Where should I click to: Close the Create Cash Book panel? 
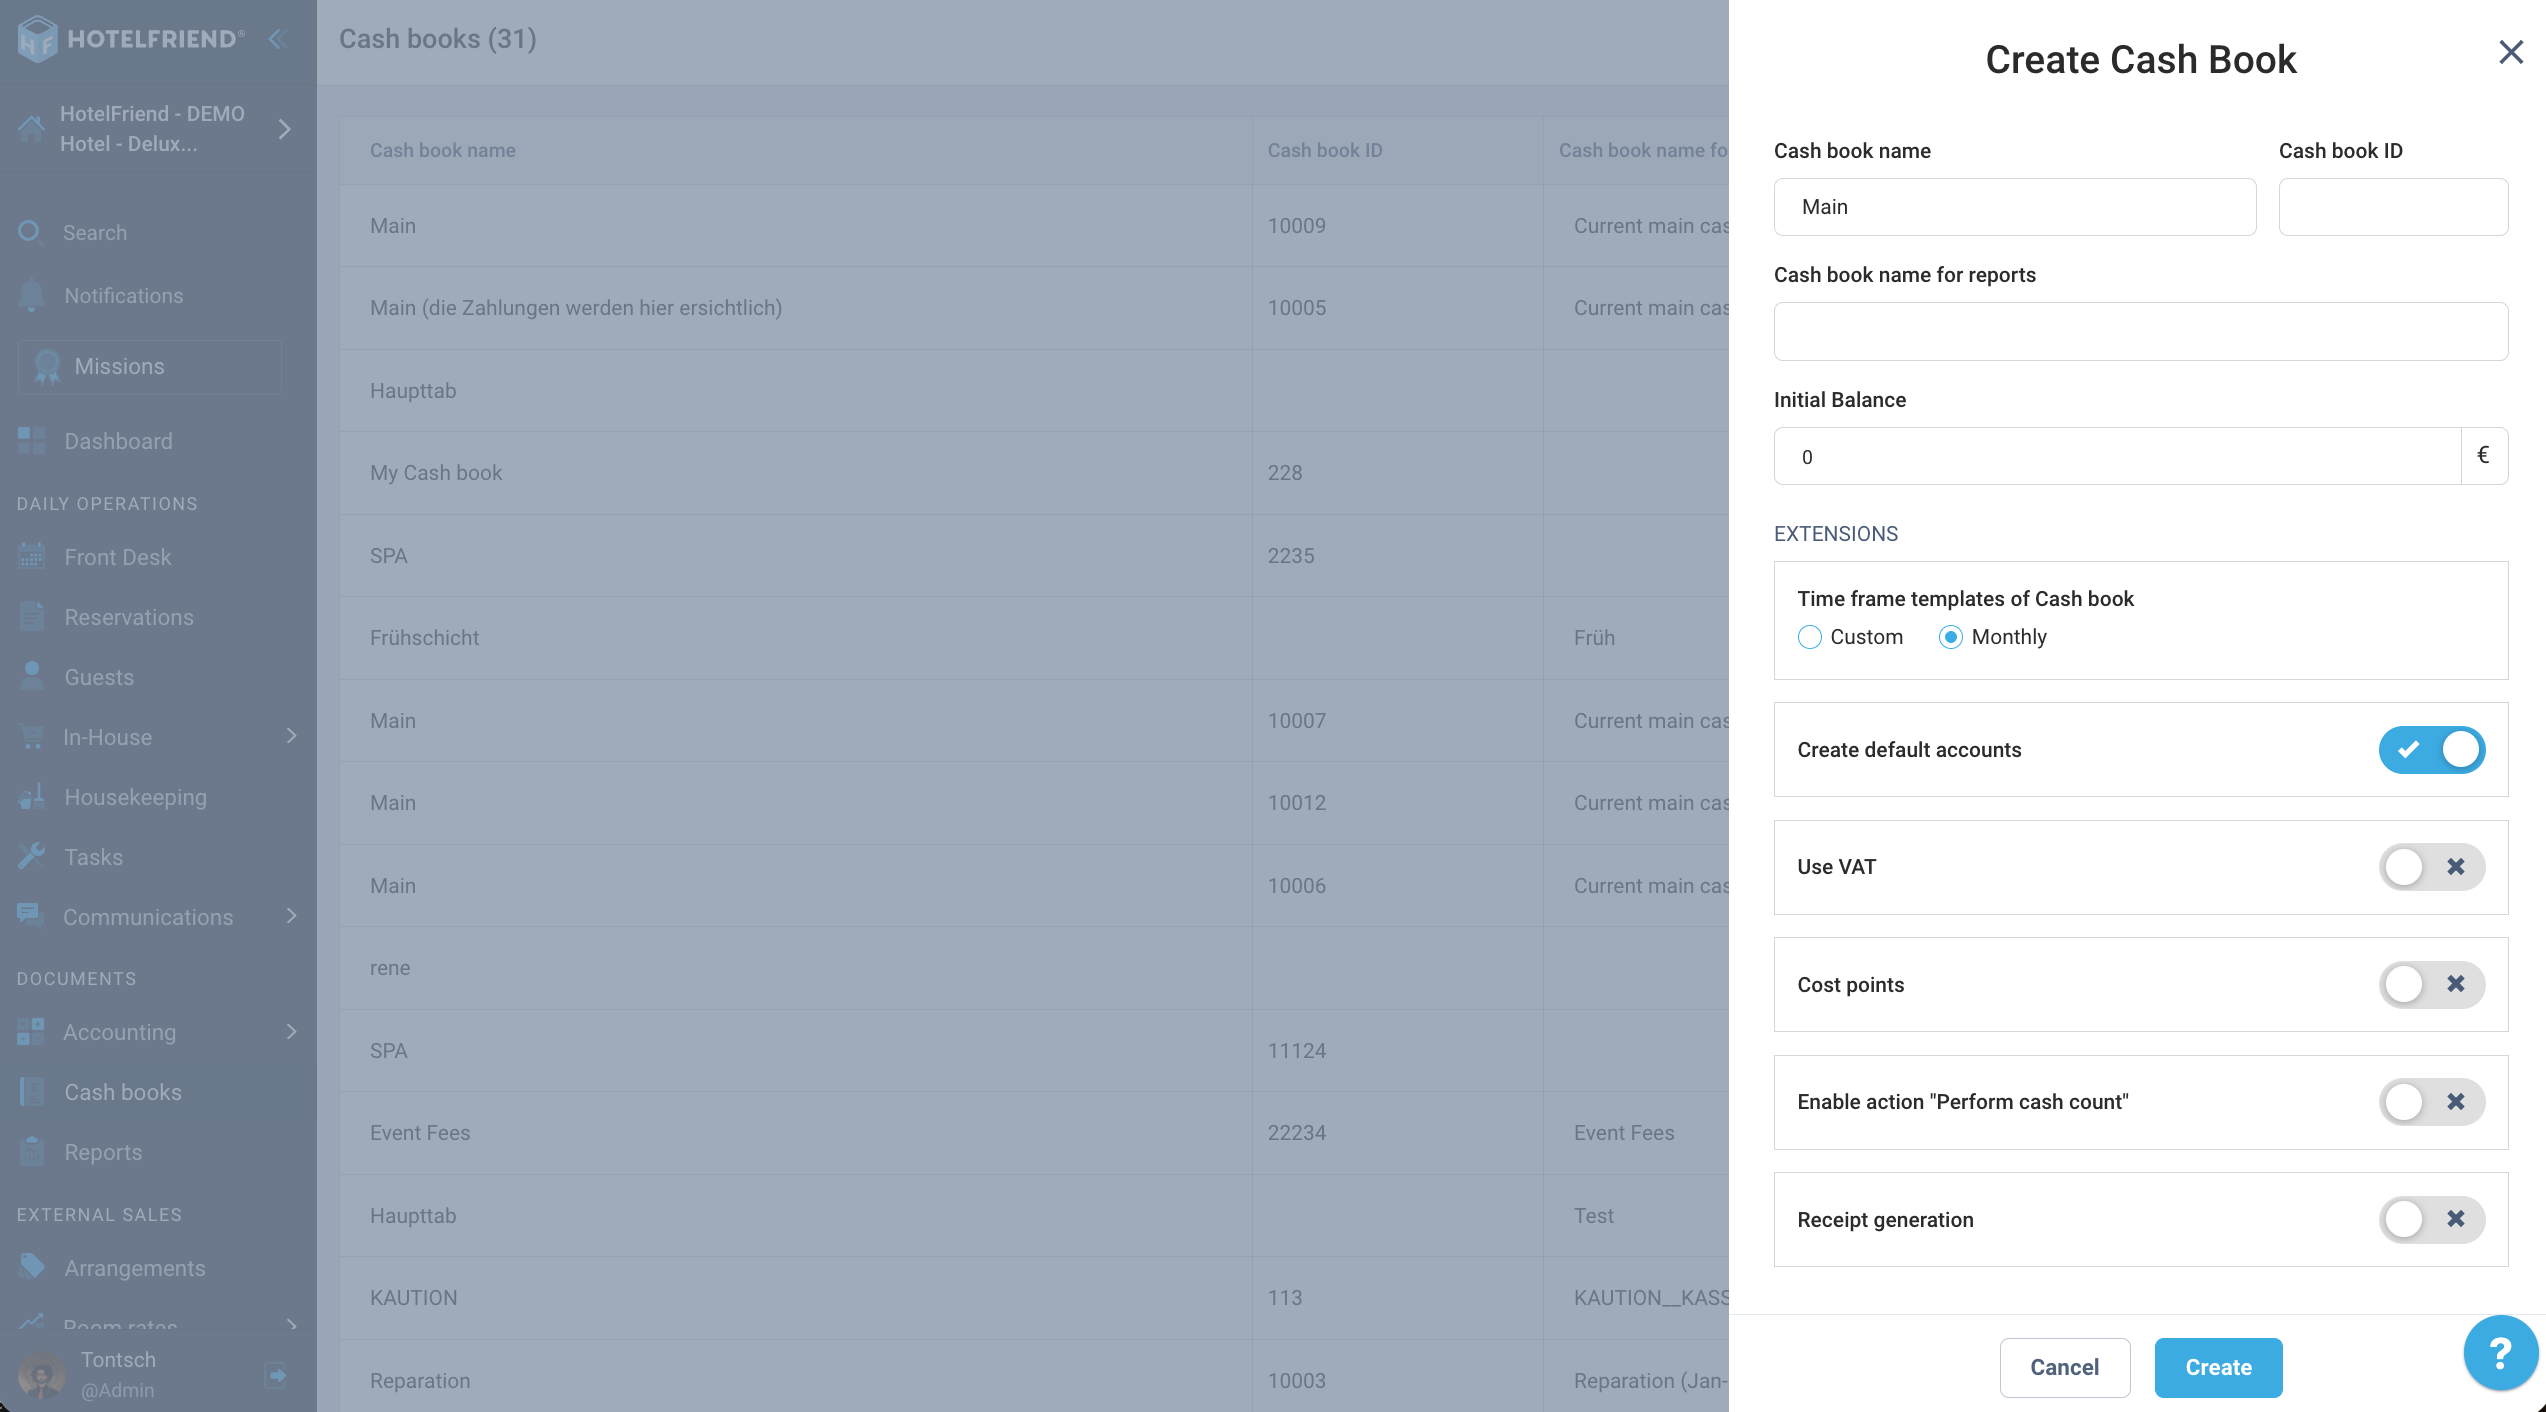tap(2511, 52)
